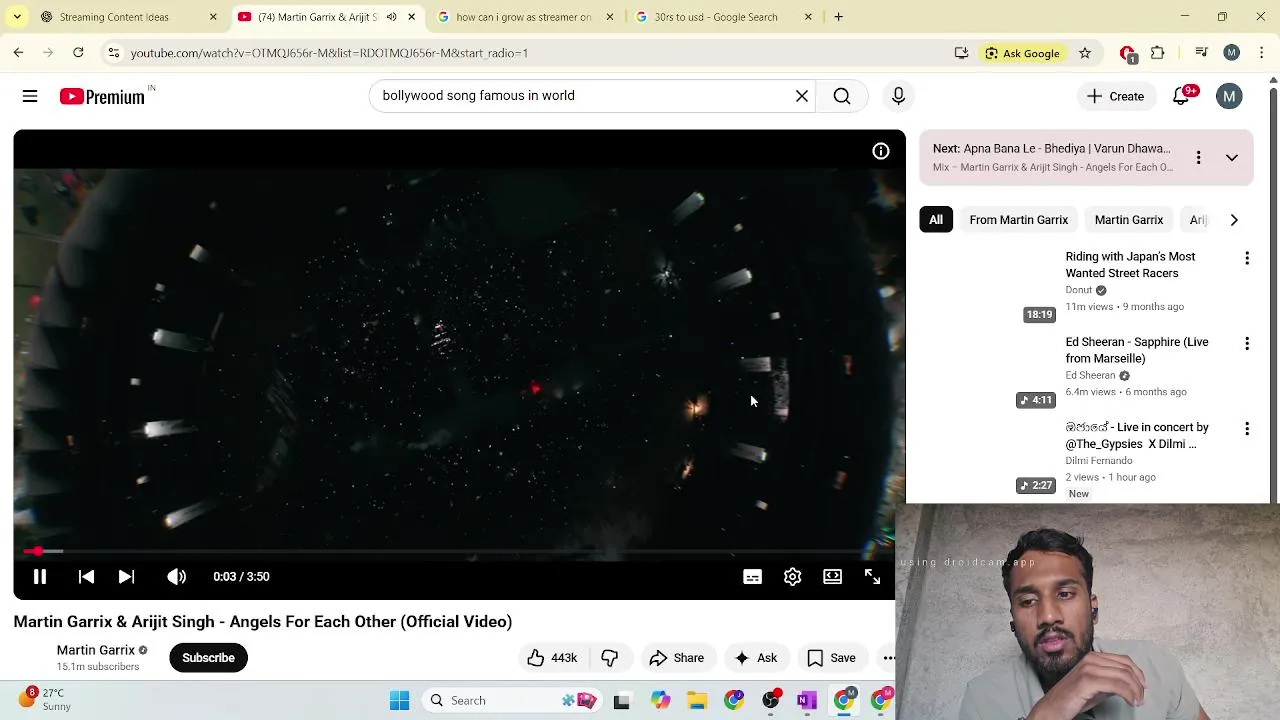Image resolution: width=1280 pixels, height=720 pixels.
Task: Open Martin Garrix channel name link
Action: (95, 650)
